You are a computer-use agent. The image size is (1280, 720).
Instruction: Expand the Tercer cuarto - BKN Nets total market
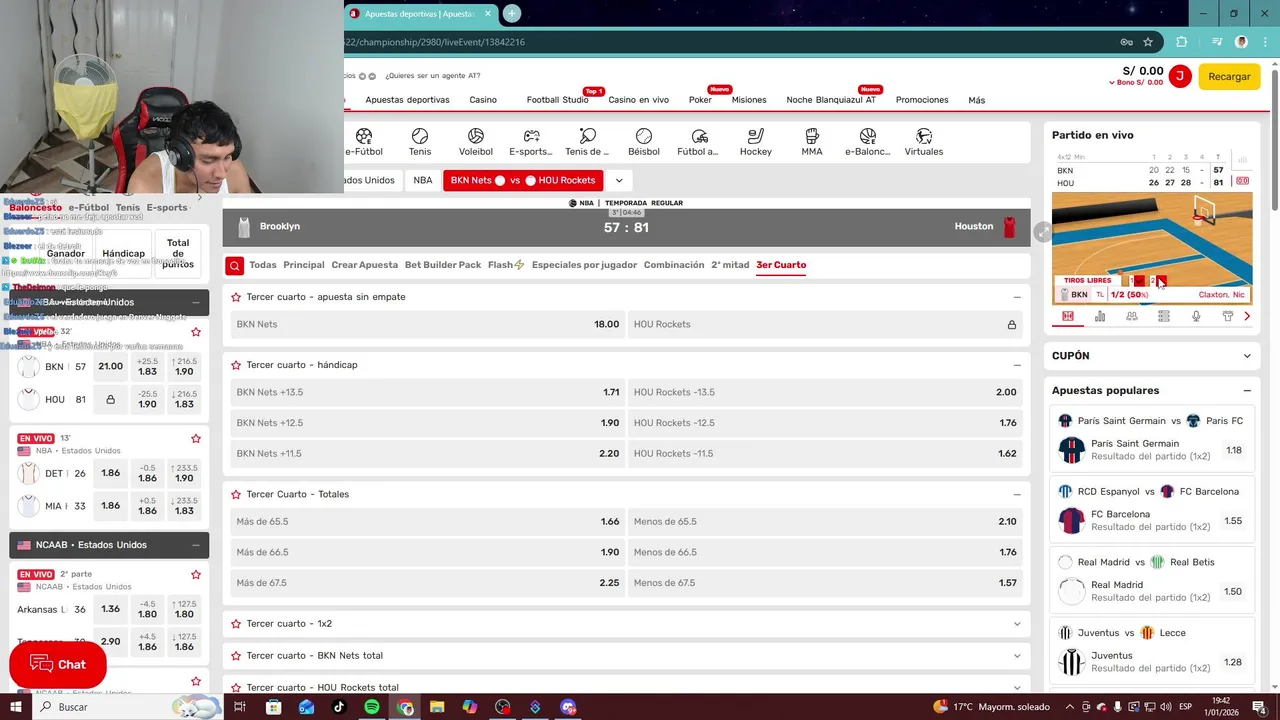(1017, 655)
